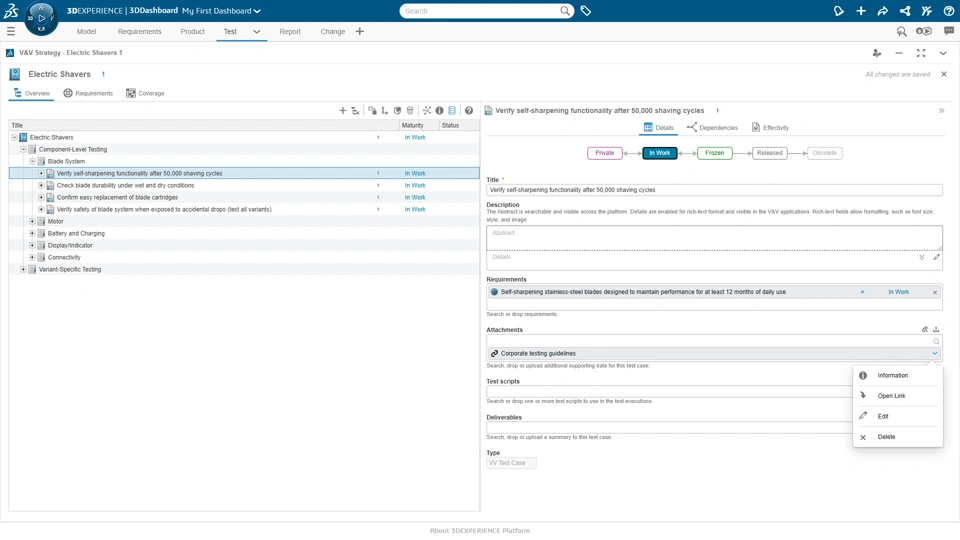Open the hamburger menu
The height and width of the screenshot is (540, 960).
(11, 31)
